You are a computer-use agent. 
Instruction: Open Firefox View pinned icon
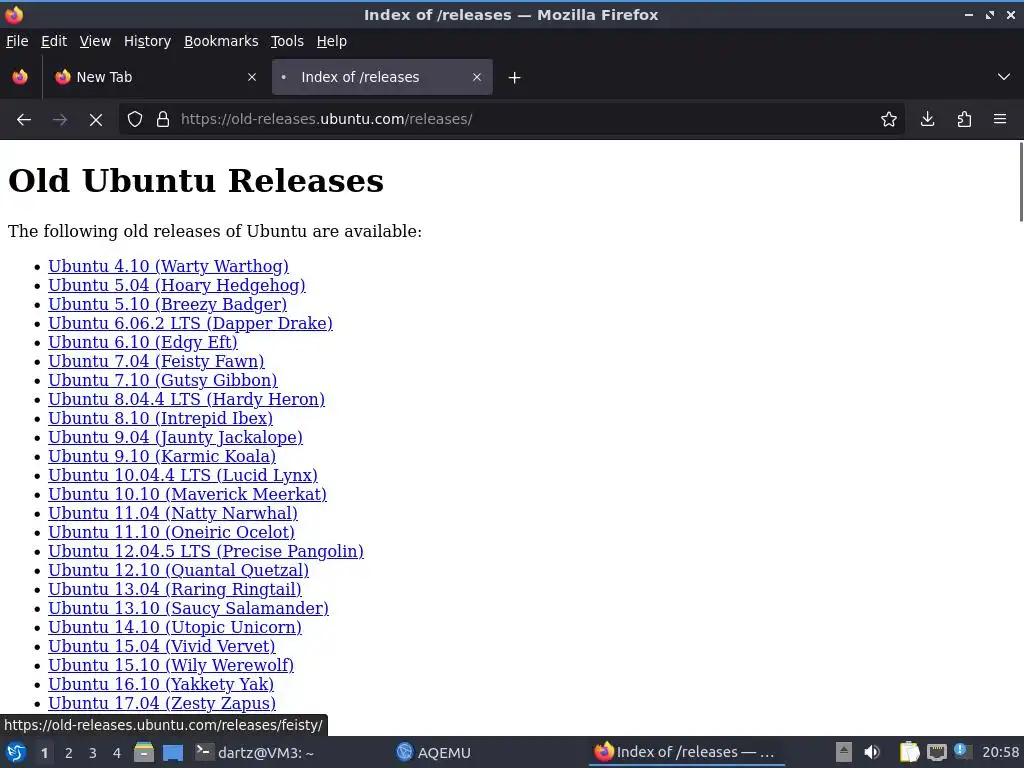[20, 77]
